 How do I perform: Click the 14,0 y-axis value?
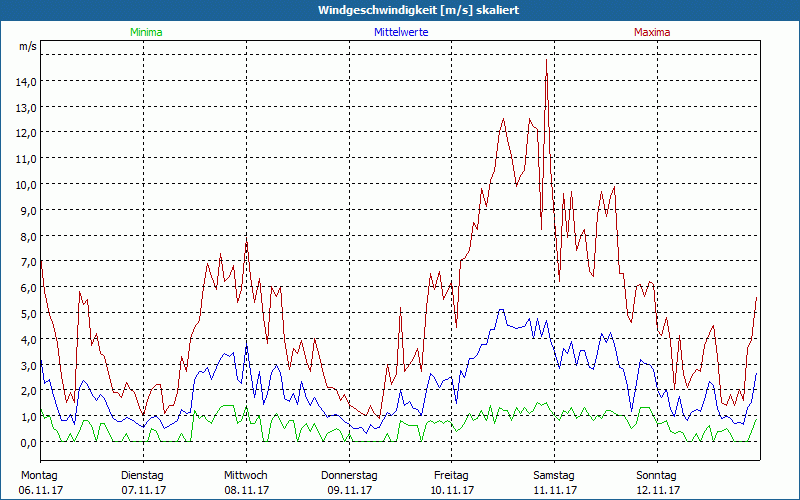pos(26,81)
